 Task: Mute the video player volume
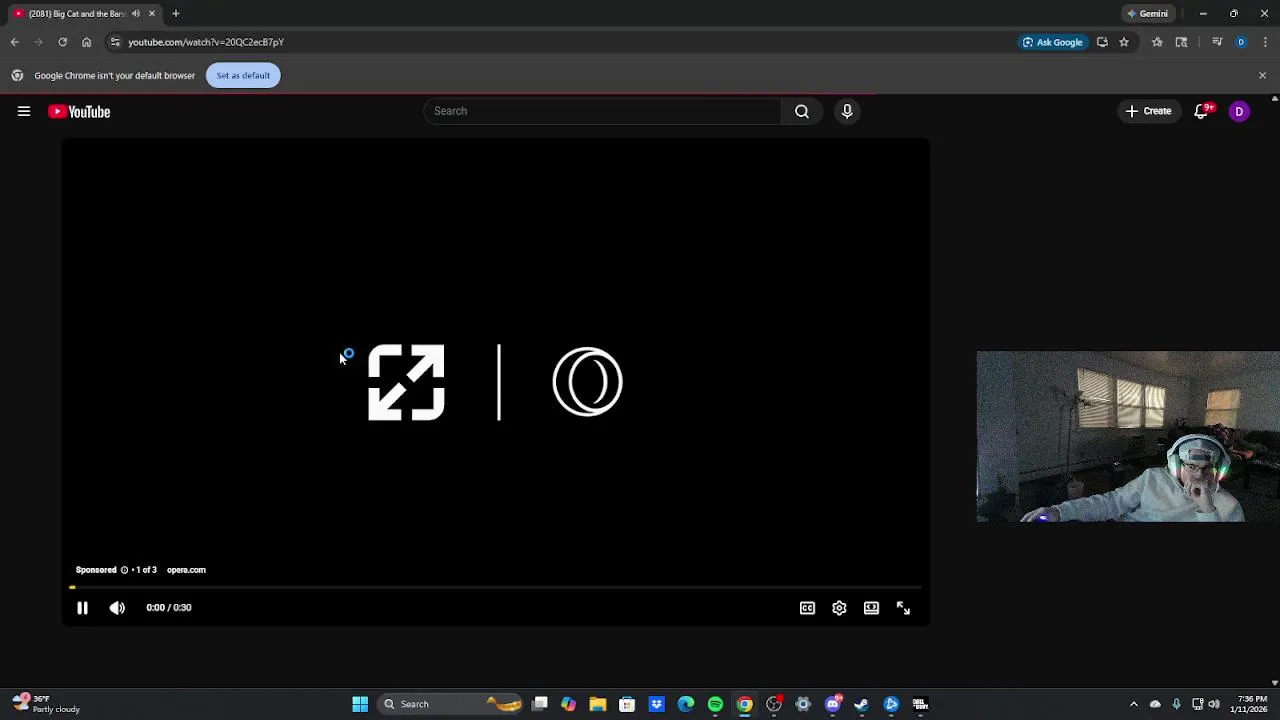point(117,607)
